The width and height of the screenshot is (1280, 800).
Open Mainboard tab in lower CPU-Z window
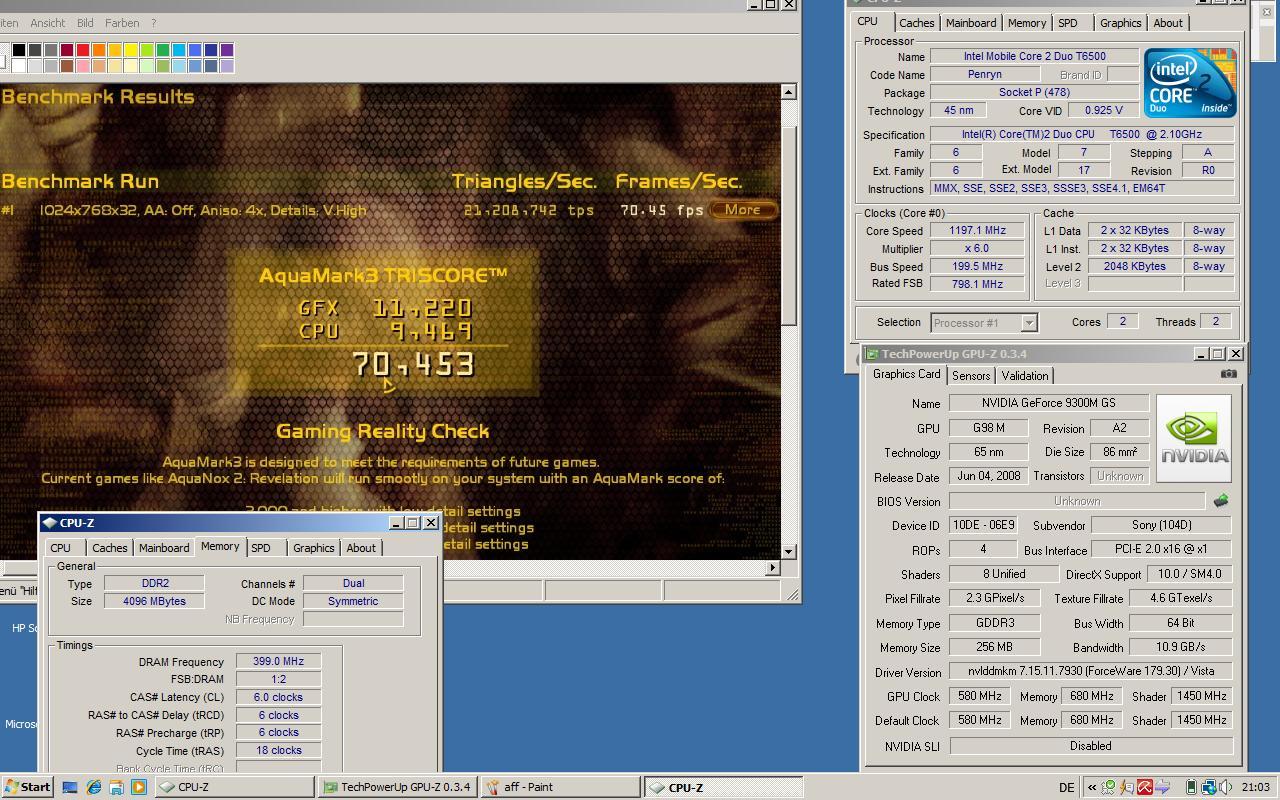164,548
